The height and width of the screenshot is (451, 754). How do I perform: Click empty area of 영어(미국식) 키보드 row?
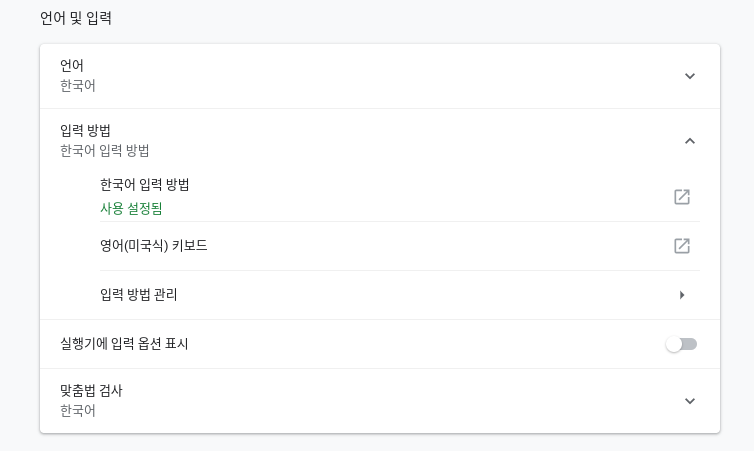point(433,246)
